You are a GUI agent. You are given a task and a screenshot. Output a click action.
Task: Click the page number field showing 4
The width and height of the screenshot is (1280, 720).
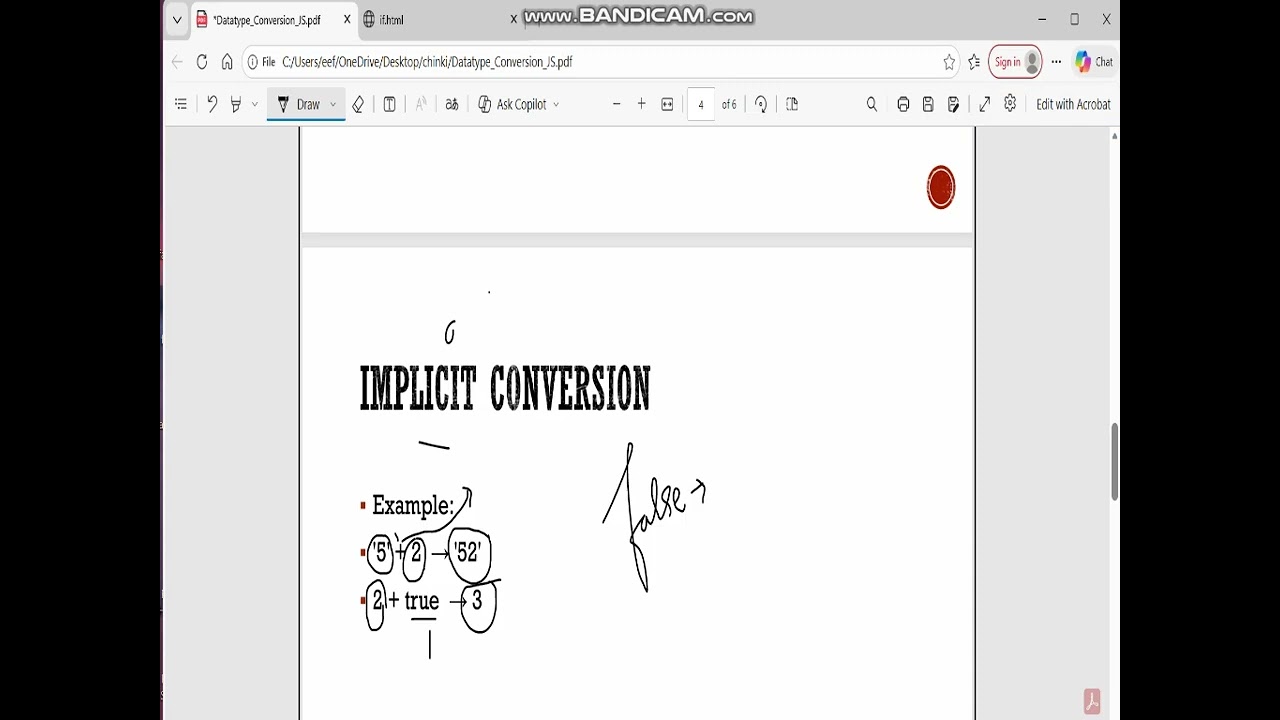click(x=701, y=104)
